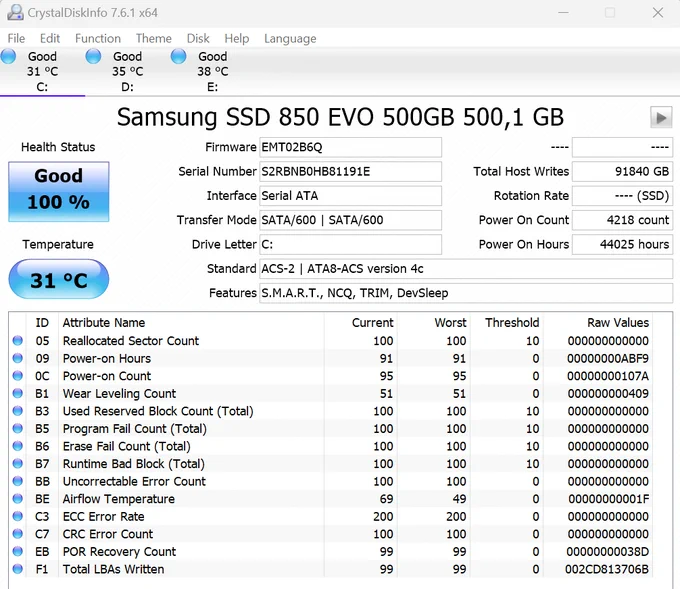Select raw value 0000000ABF9
This screenshot has height=589, width=680.
click(608, 358)
